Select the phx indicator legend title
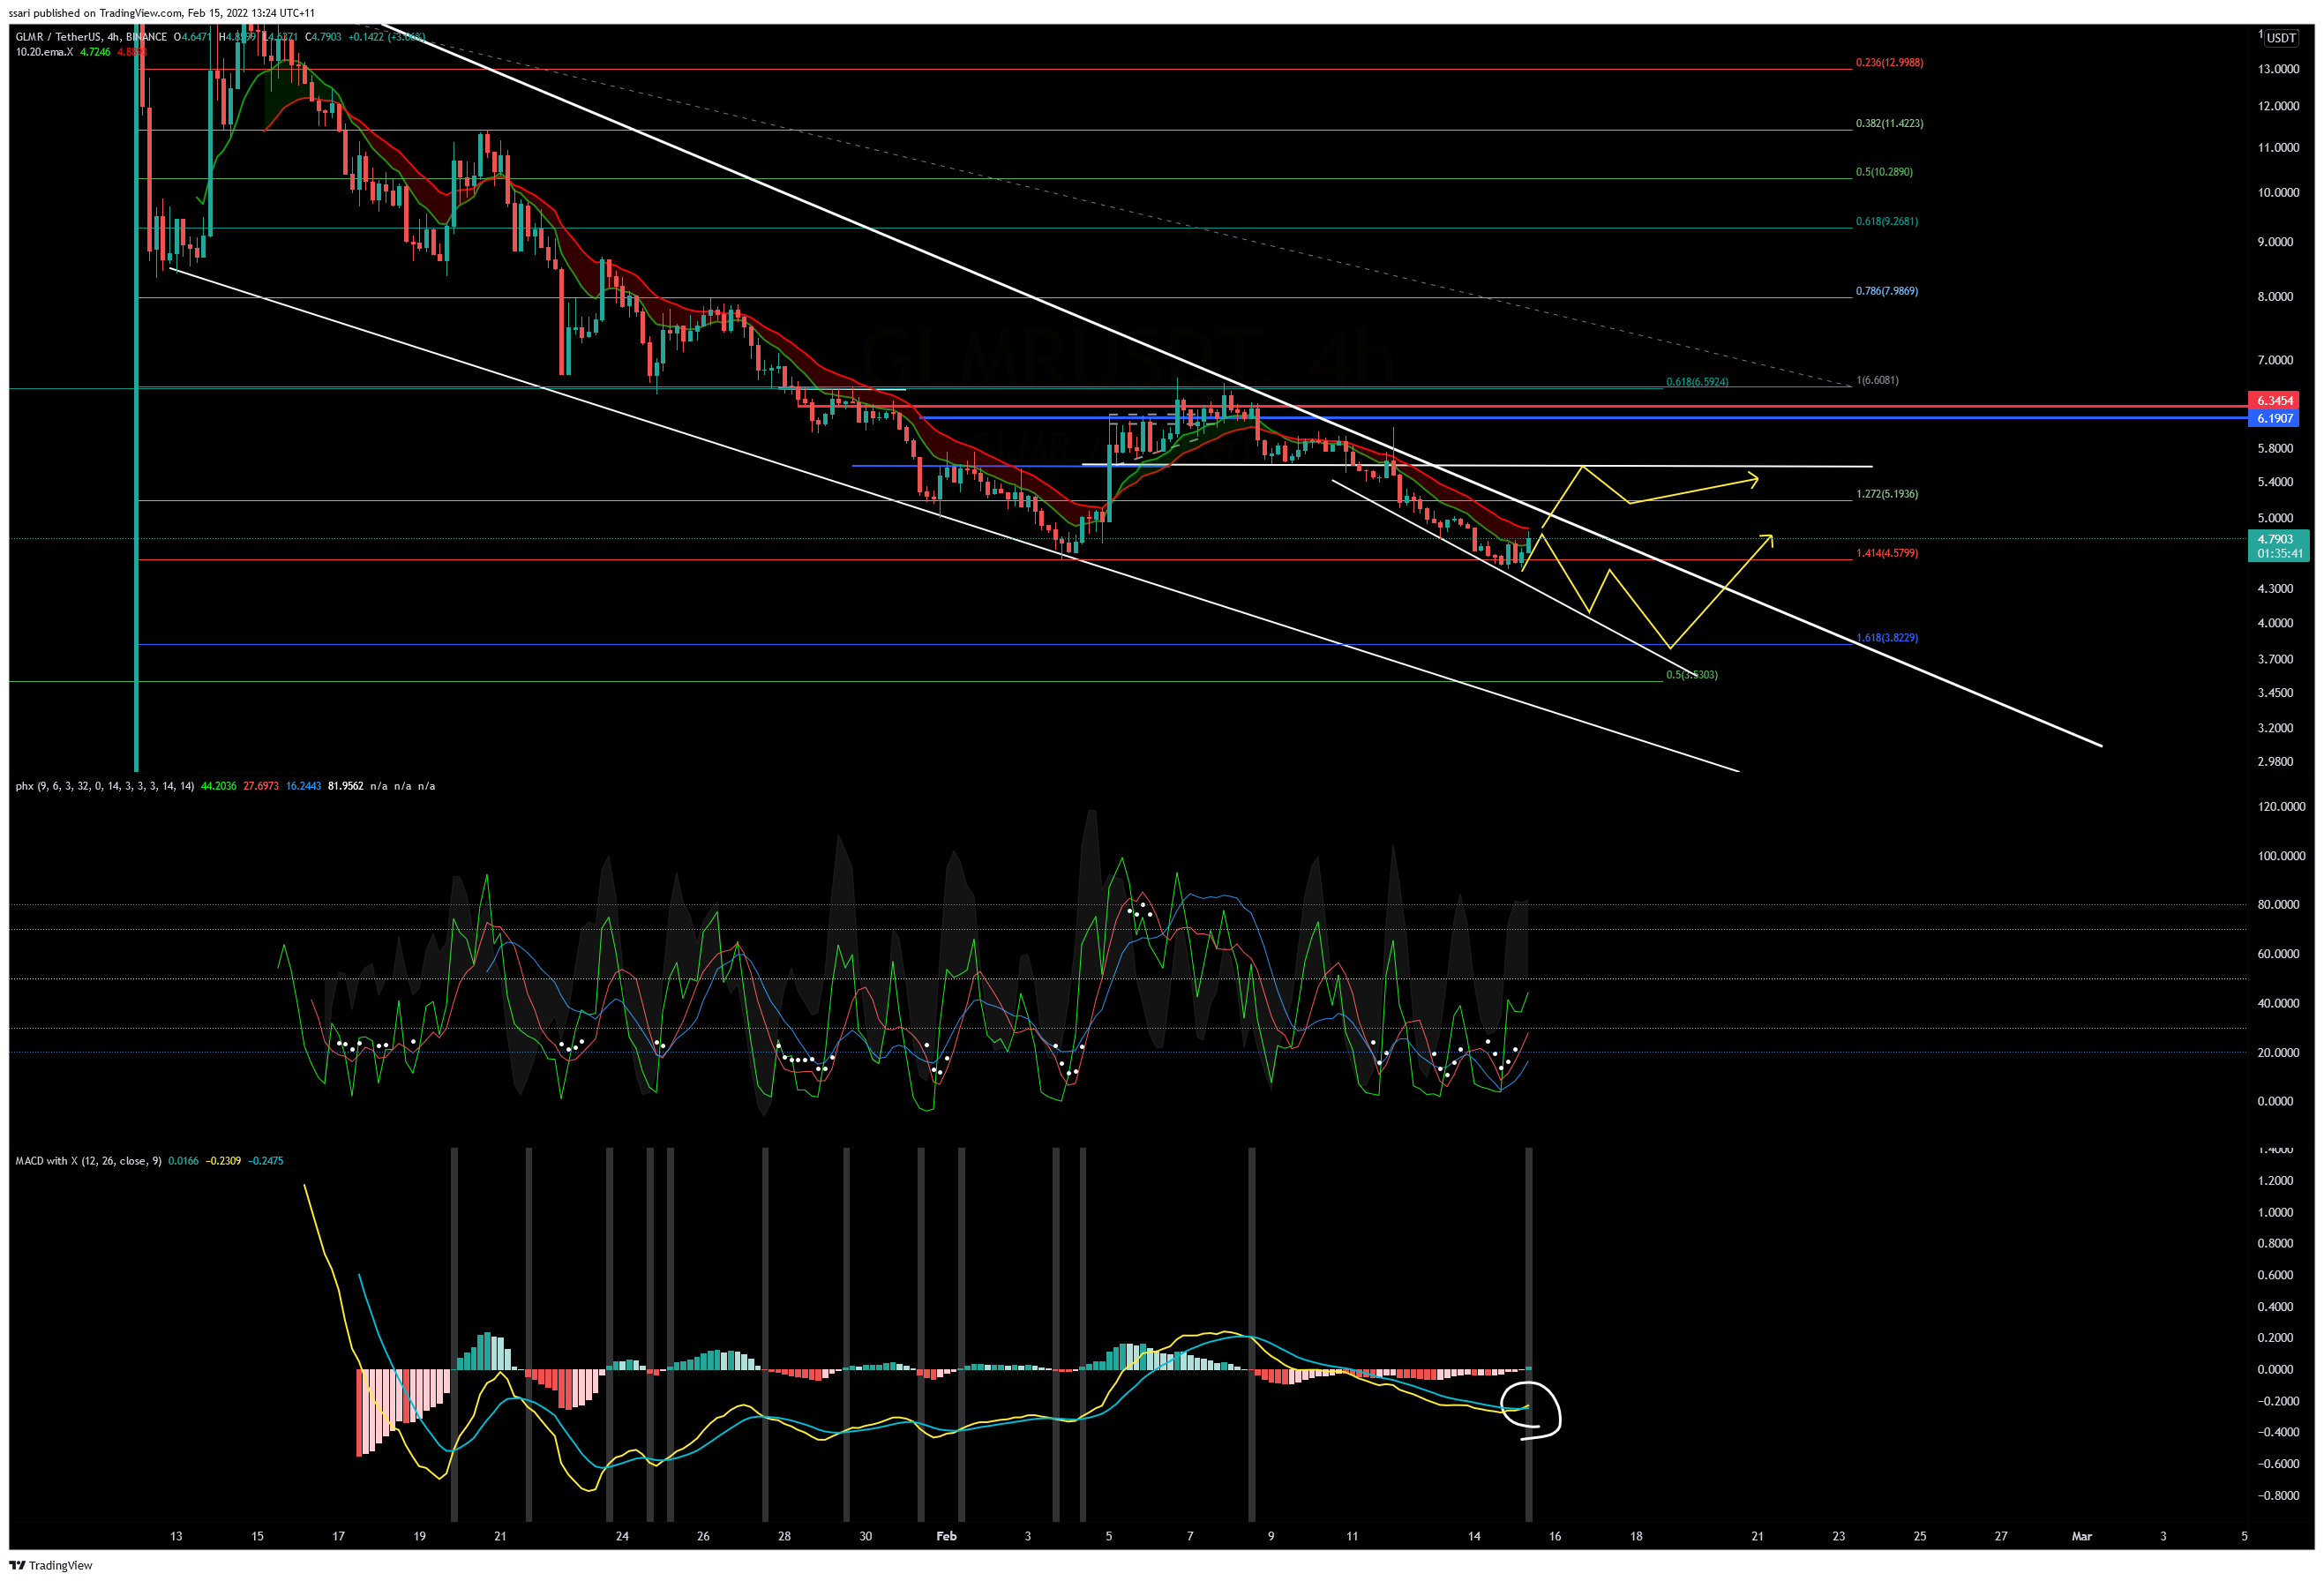 tap(105, 786)
